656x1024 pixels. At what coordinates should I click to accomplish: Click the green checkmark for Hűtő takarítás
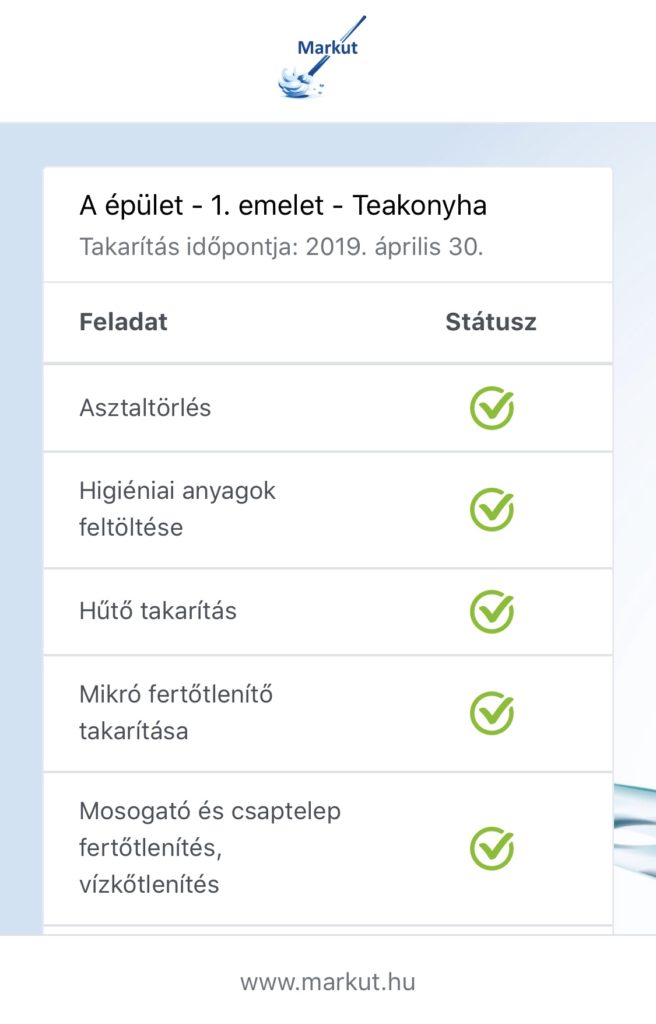click(492, 612)
